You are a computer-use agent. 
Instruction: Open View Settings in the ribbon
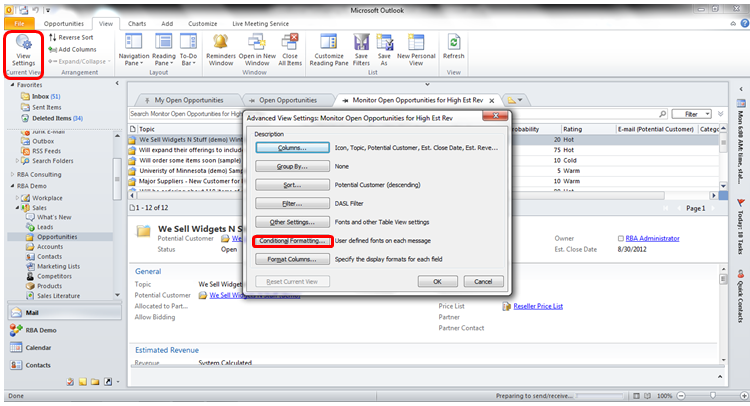tap(23, 51)
